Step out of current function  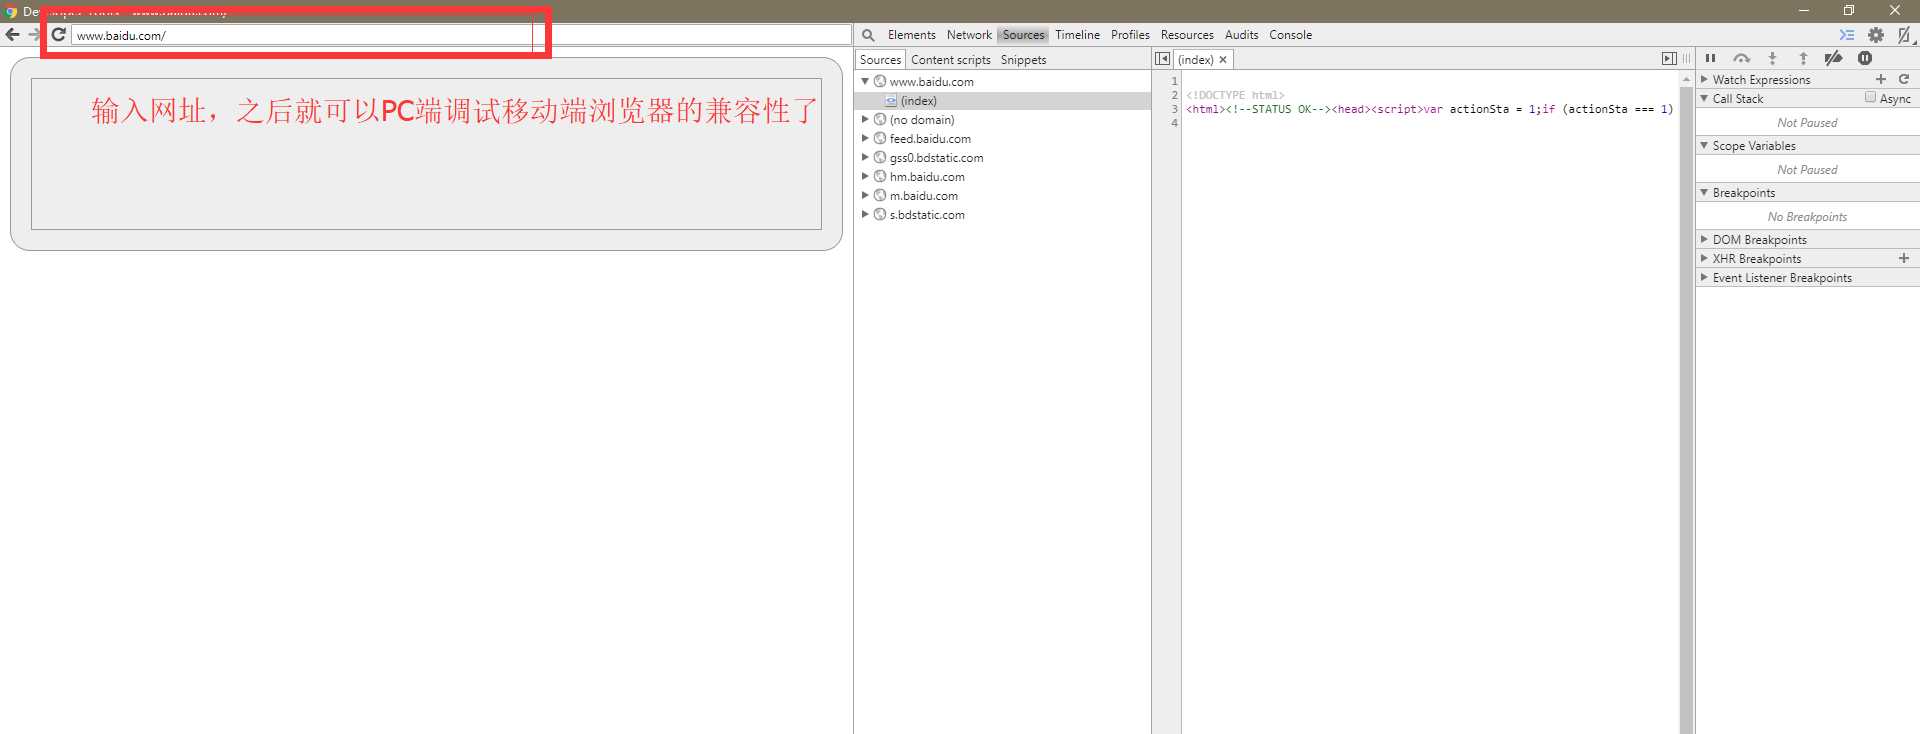[x=1803, y=58]
